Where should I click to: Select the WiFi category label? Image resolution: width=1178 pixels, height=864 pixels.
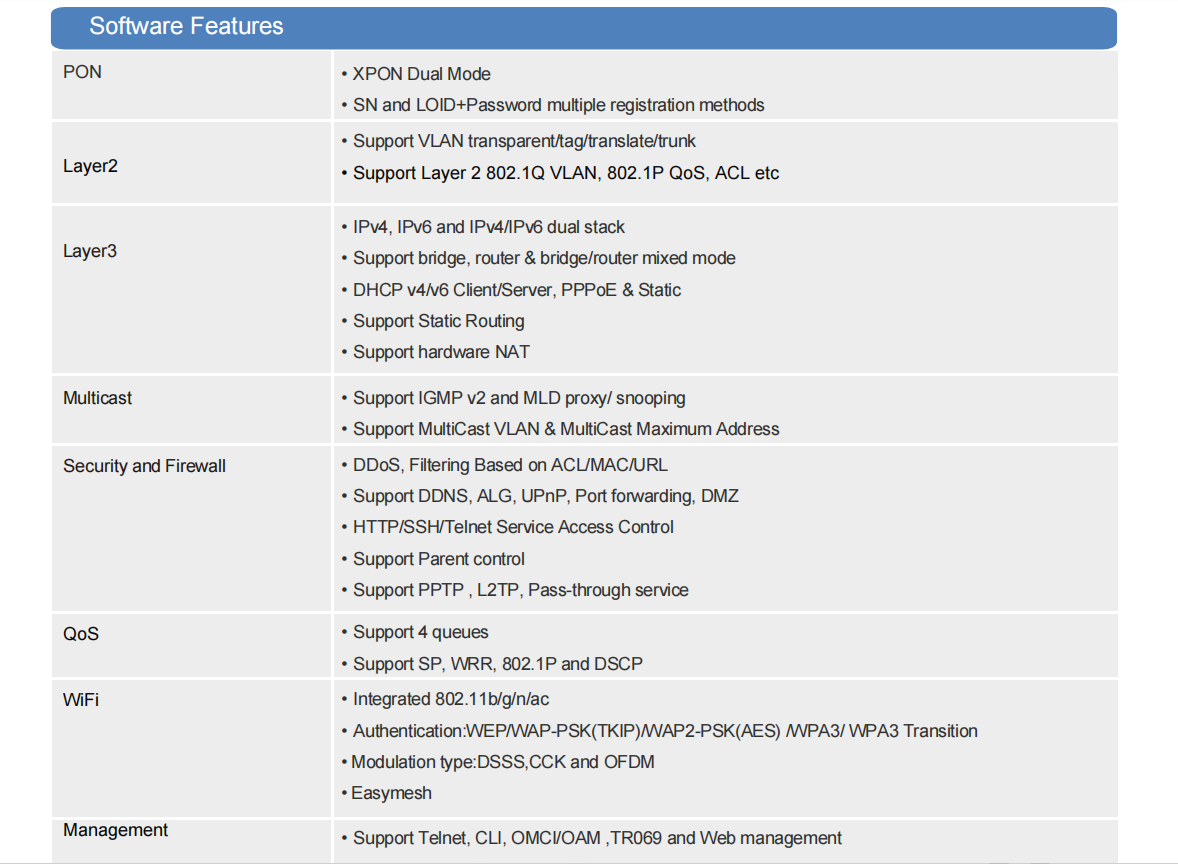81,700
